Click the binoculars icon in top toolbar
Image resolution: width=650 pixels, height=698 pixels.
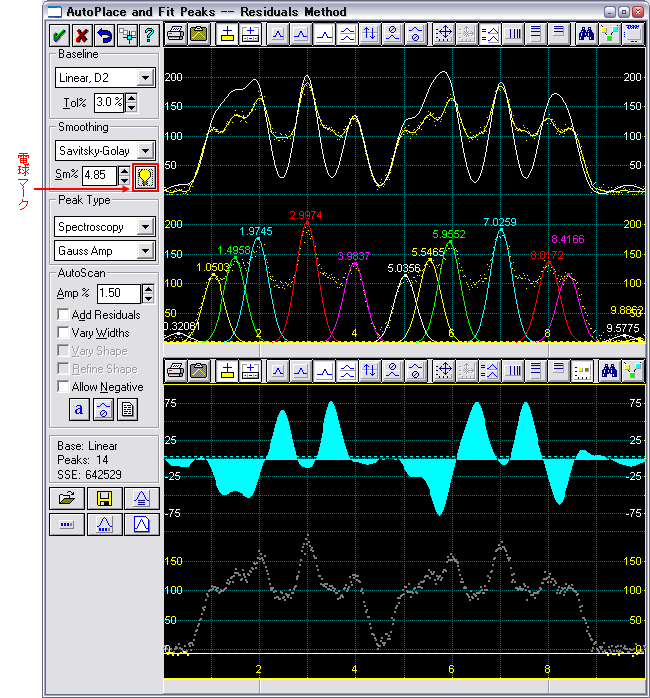587,34
